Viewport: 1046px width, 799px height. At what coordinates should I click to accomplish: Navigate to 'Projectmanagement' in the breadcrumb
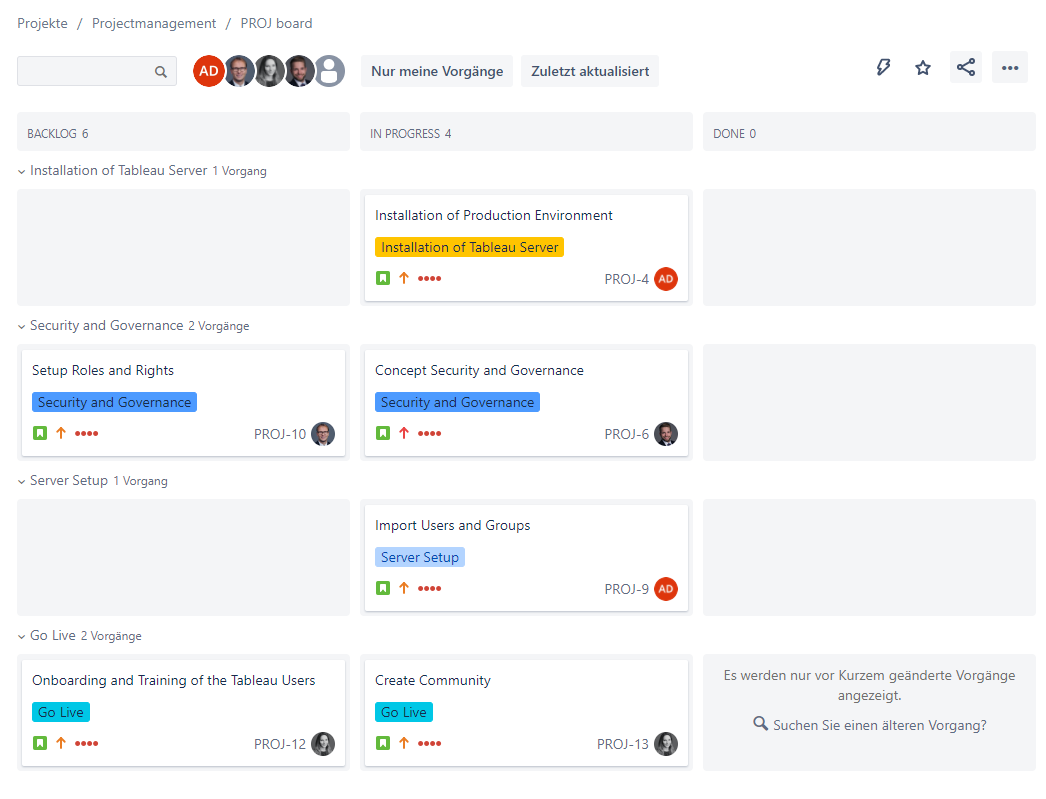153,23
